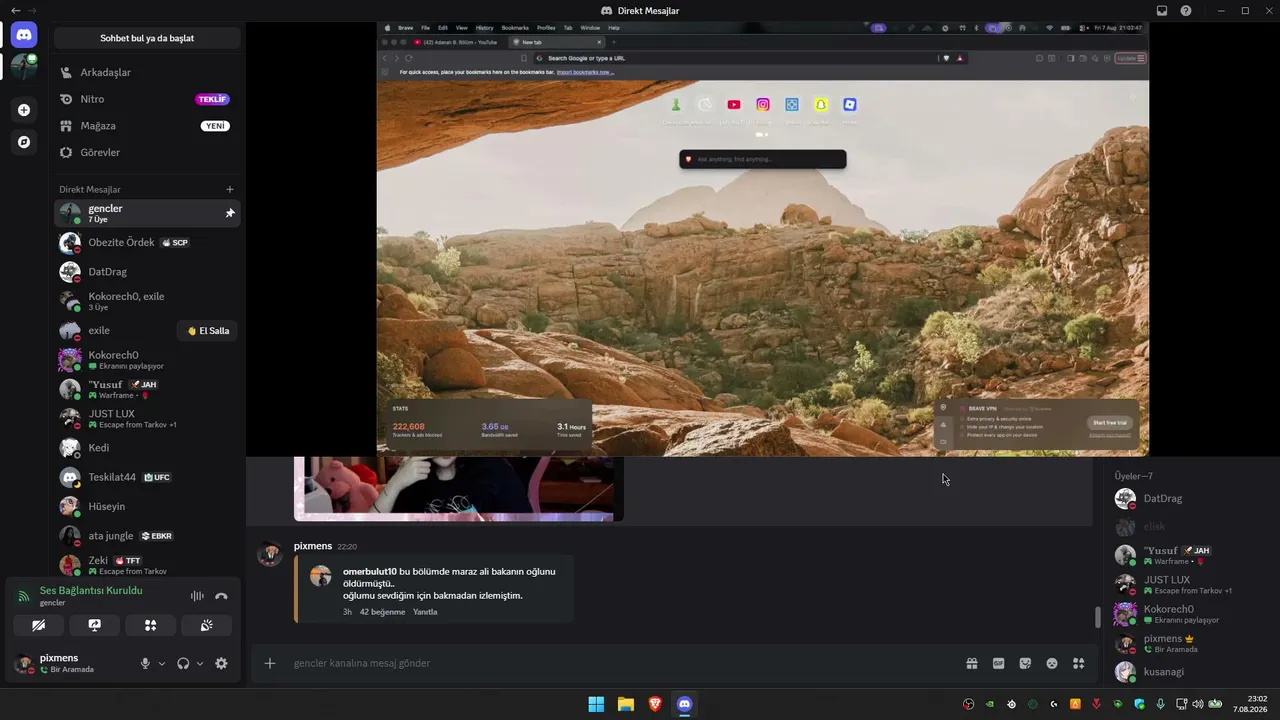This screenshot has width=1280, height=720.
Task: Open the pixmens user panel avatar
Action: pos(23,663)
